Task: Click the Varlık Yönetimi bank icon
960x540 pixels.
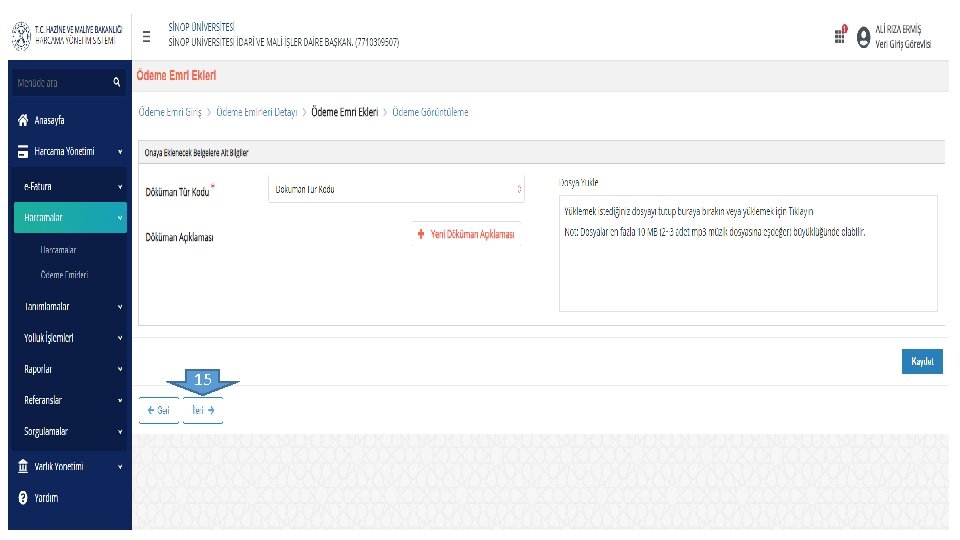Action: (x=23, y=467)
